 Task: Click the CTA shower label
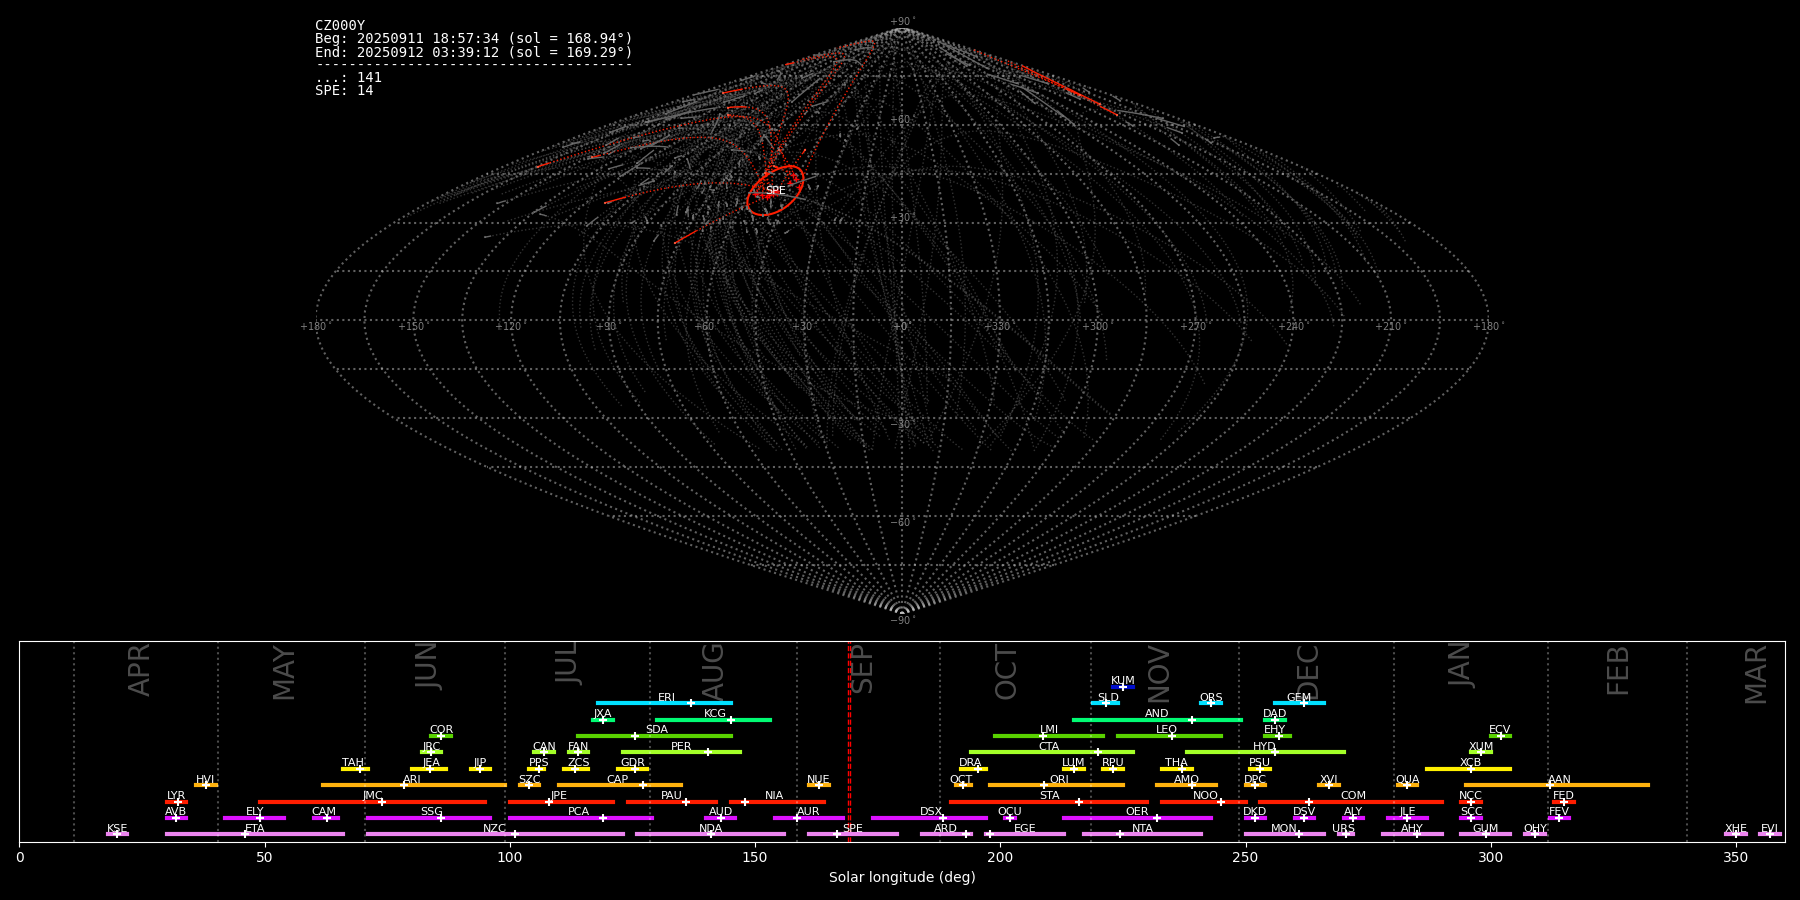[x=1049, y=746]
